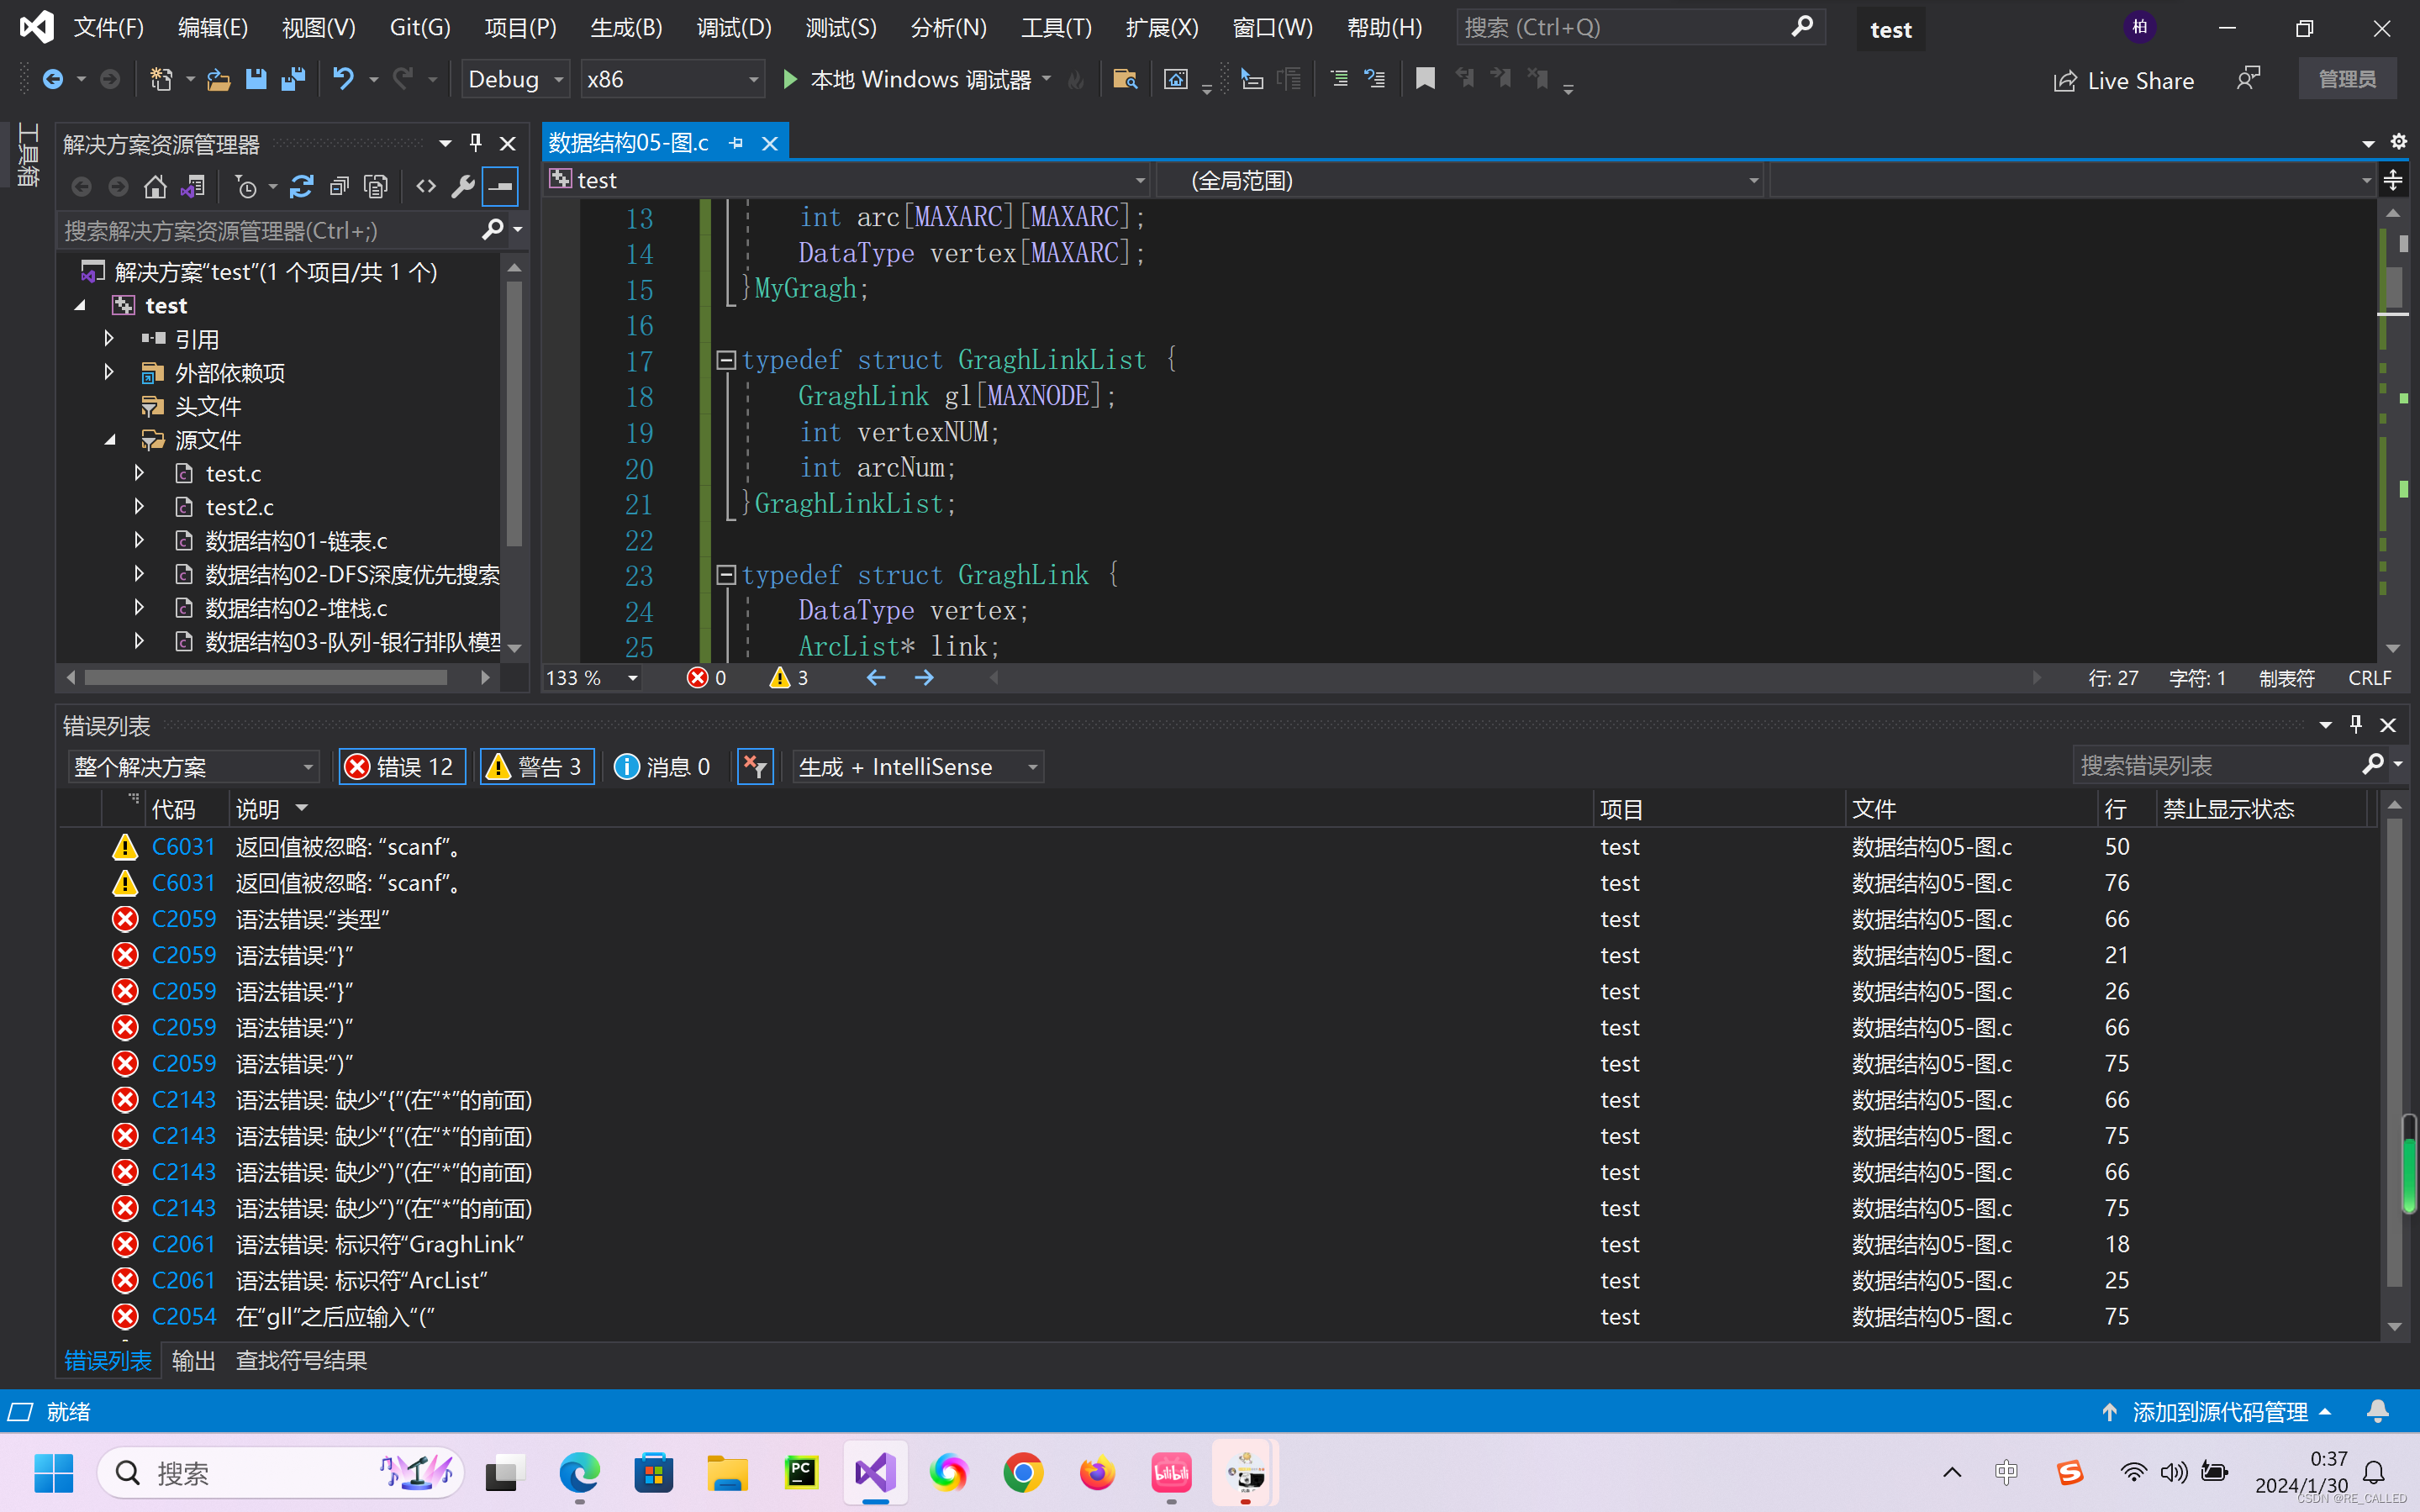Image resolution: width=2420 pixels, height=1512 pixels.
Task: Click the bookmark toggle icon in toolbar
Action: [1425, 79]
